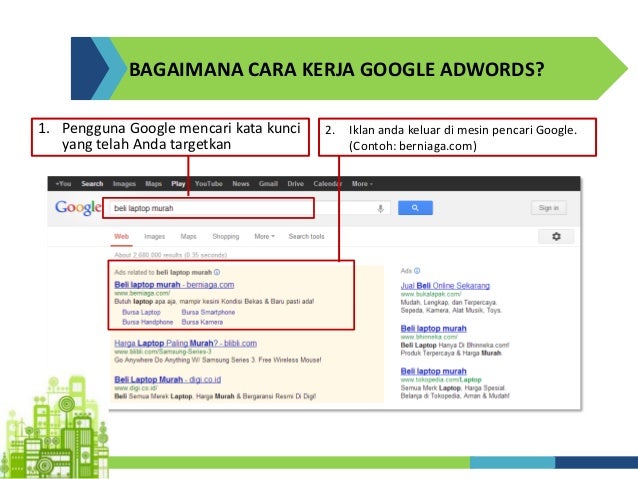Open +You in the top bar
The image size is (638, 479).
tap(63, 184)
